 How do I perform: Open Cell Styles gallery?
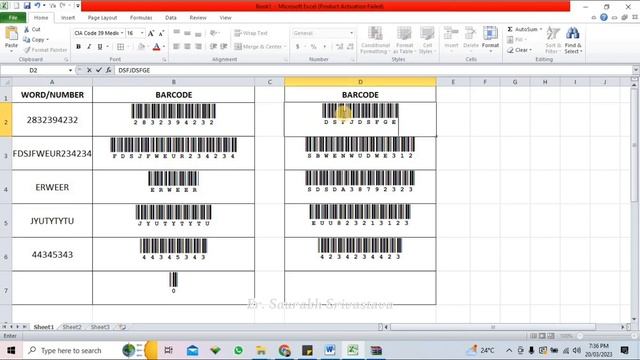click(x=427, y=40)
